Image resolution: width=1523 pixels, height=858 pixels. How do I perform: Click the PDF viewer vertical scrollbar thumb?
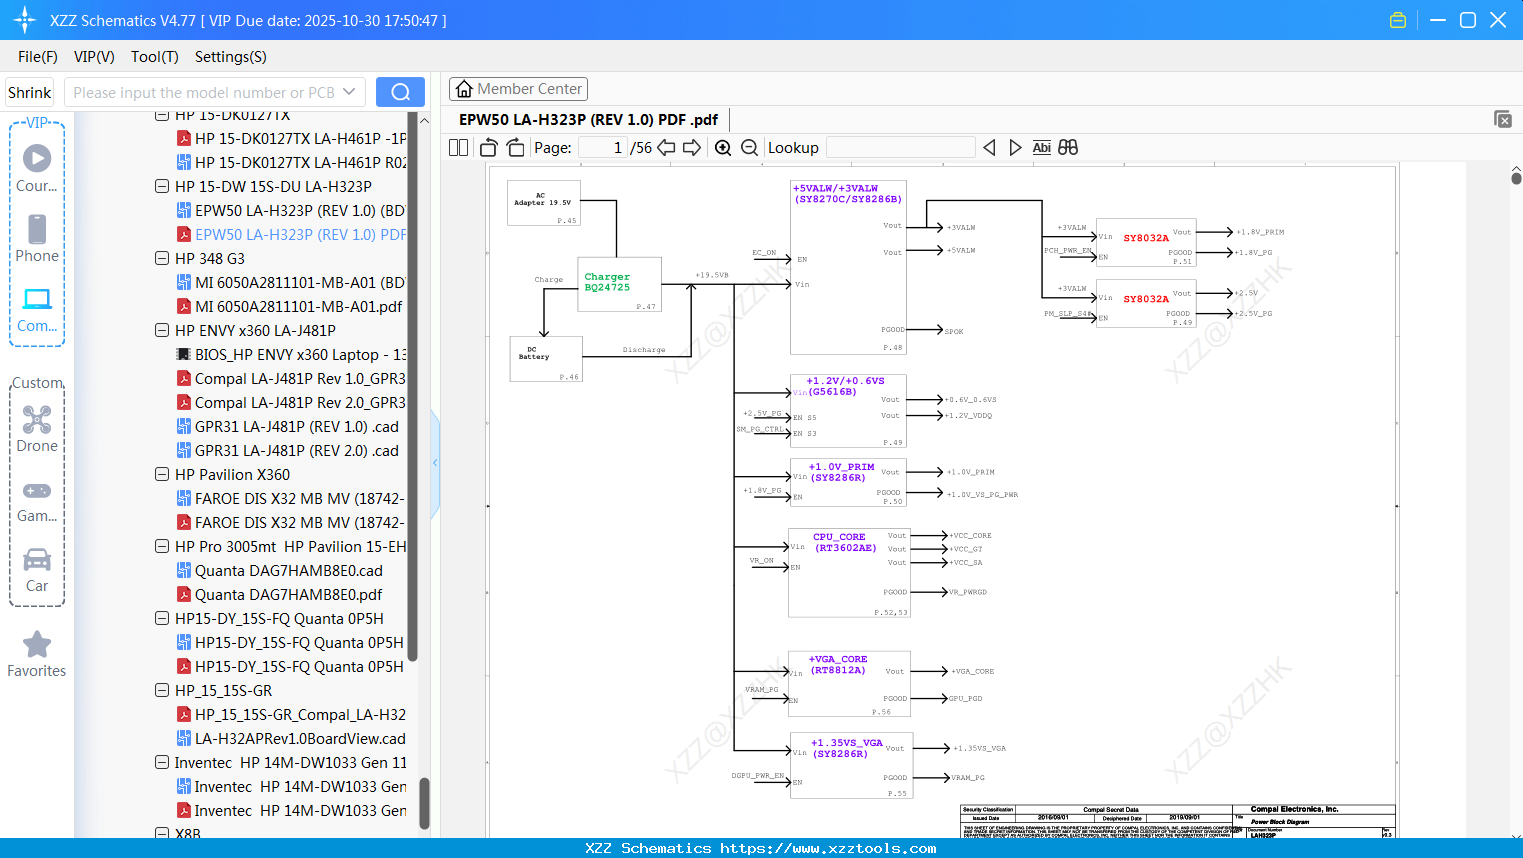click(1516, 178)
